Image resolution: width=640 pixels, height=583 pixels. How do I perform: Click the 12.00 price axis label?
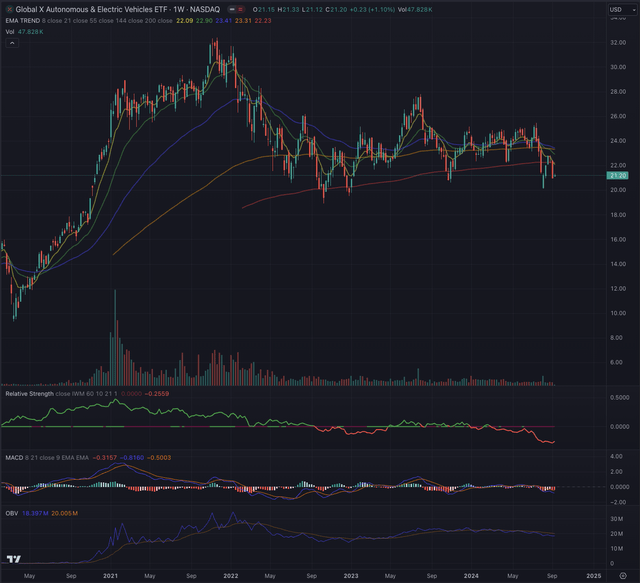click(618, 289)
